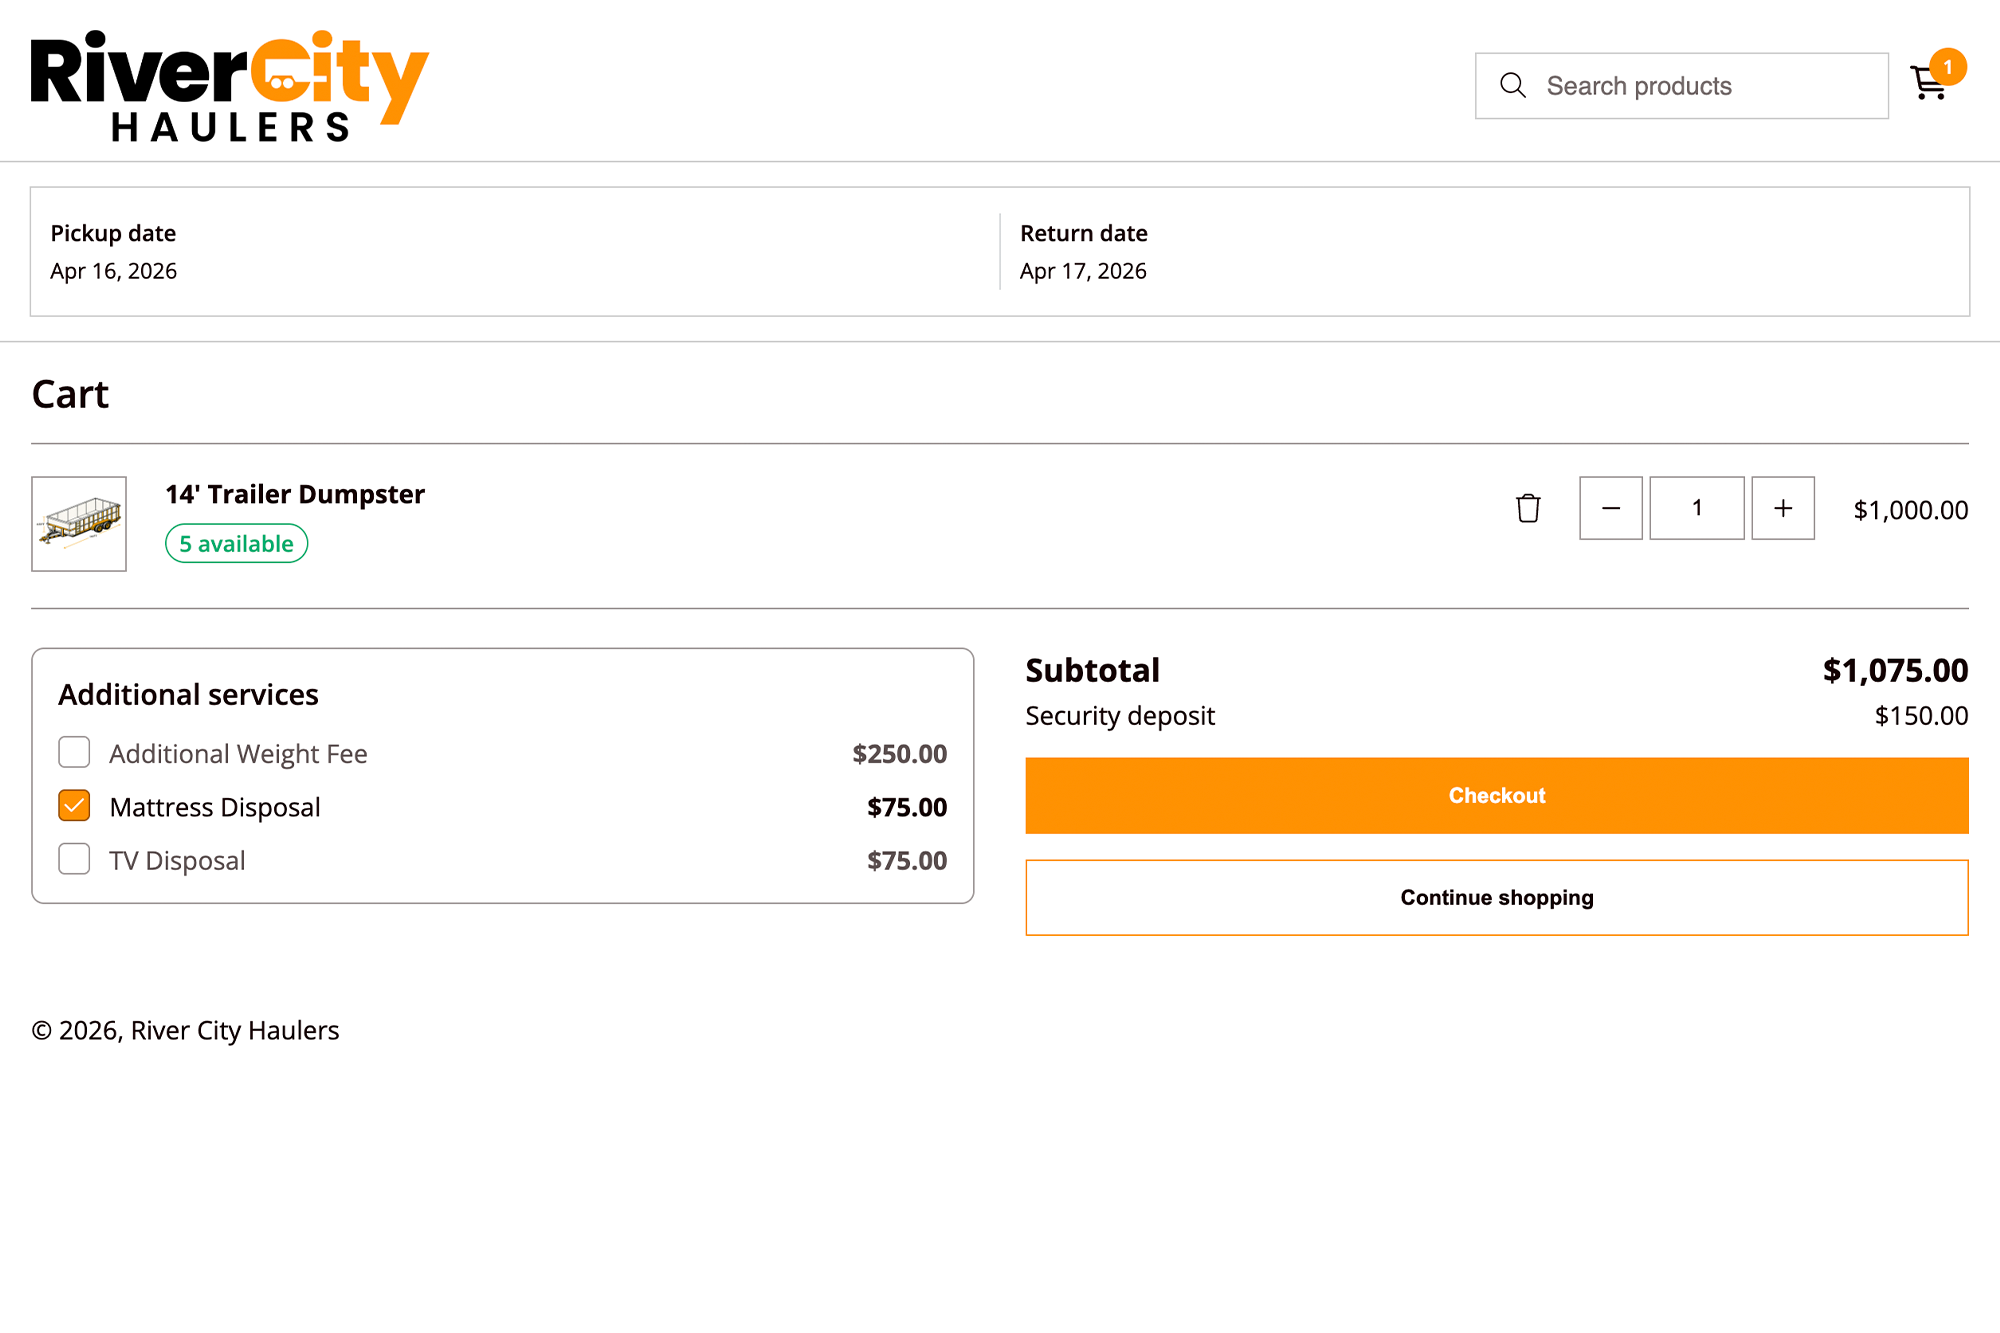Open the shopping cart icon
The image size is (2000, 1333).
pyautogui.click(x=1928, y=83)
